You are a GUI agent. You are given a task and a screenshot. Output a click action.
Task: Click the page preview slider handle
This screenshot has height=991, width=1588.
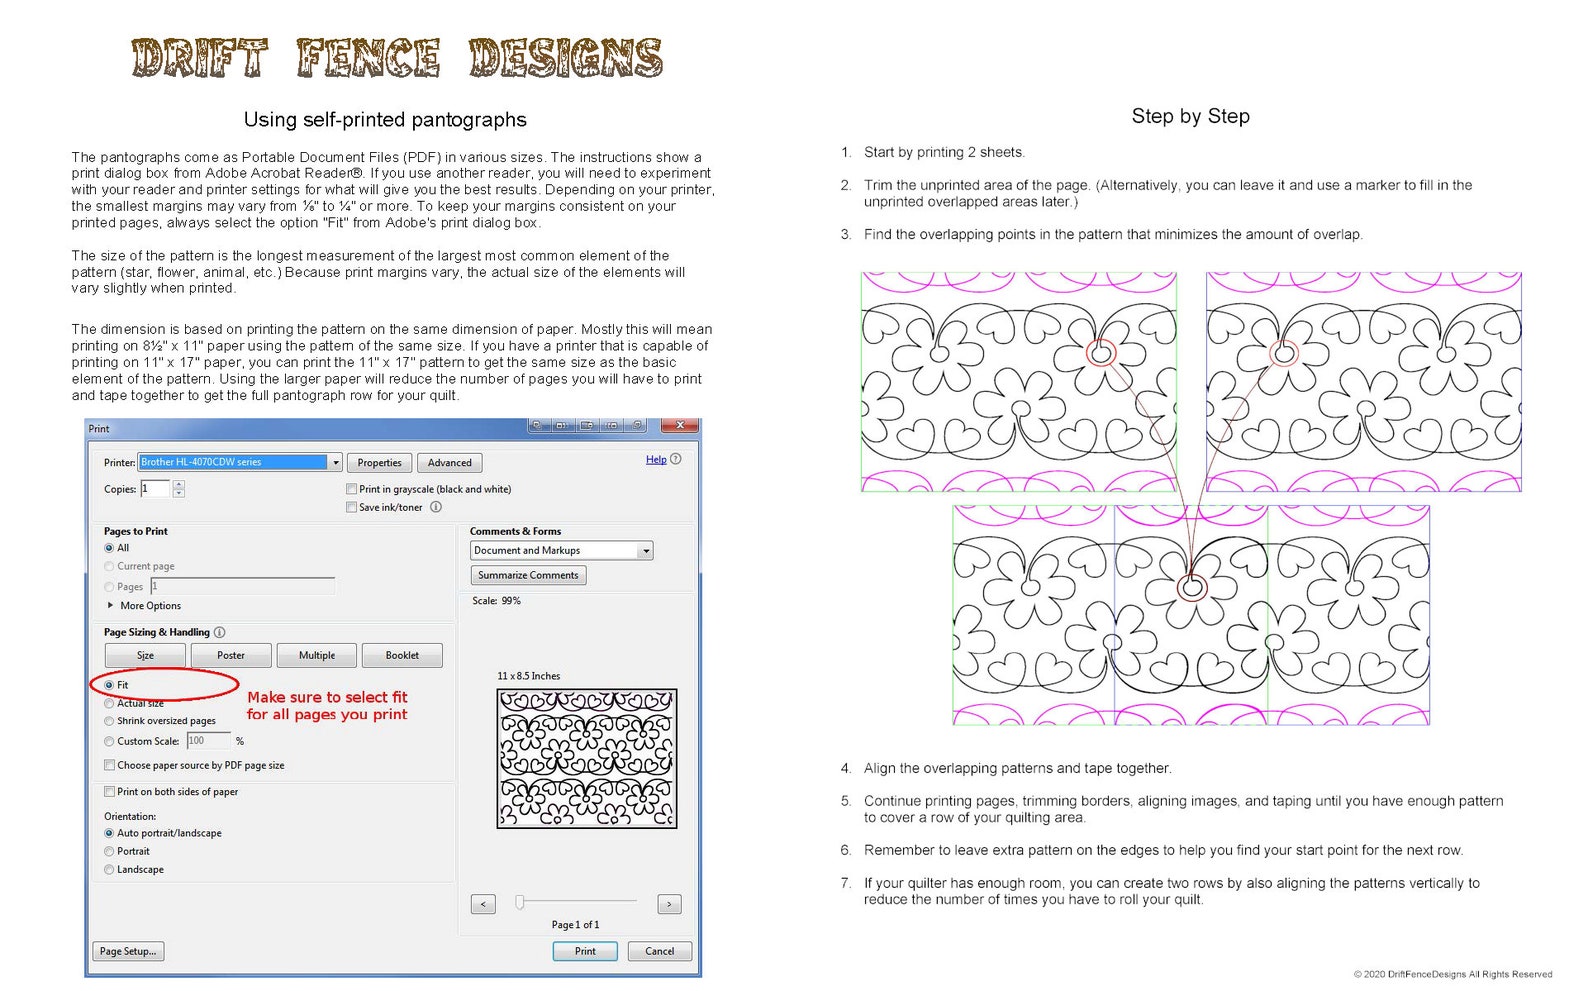click(520, 902)
